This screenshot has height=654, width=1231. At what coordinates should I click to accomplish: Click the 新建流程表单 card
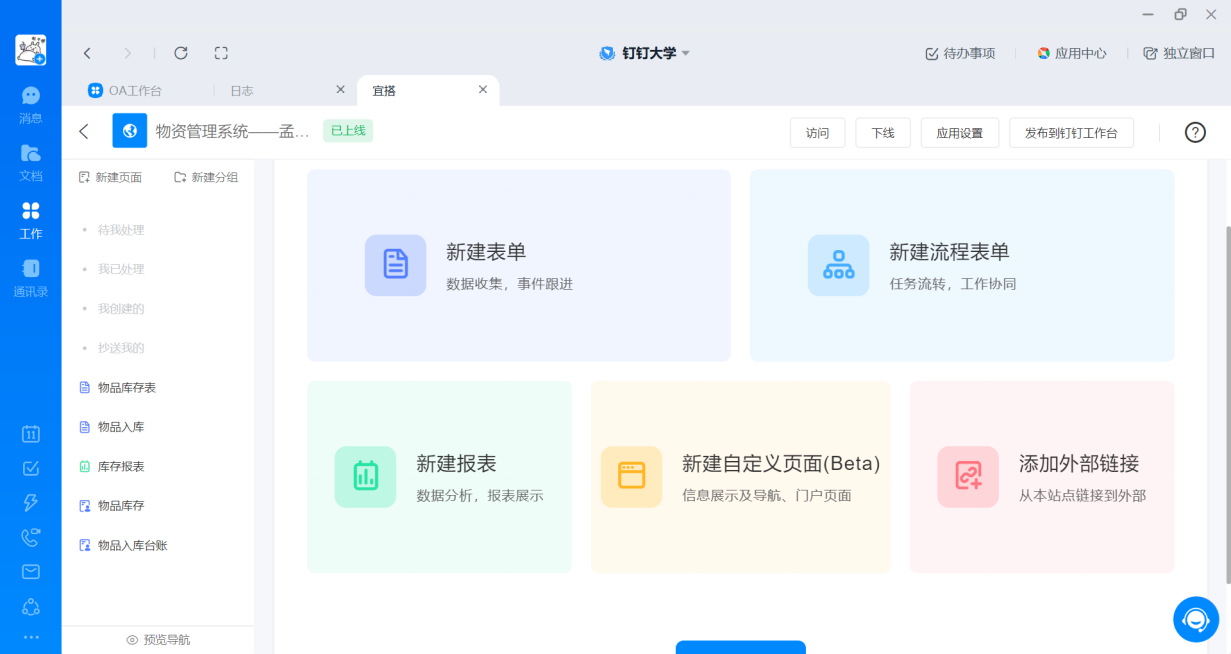point(961,265)
